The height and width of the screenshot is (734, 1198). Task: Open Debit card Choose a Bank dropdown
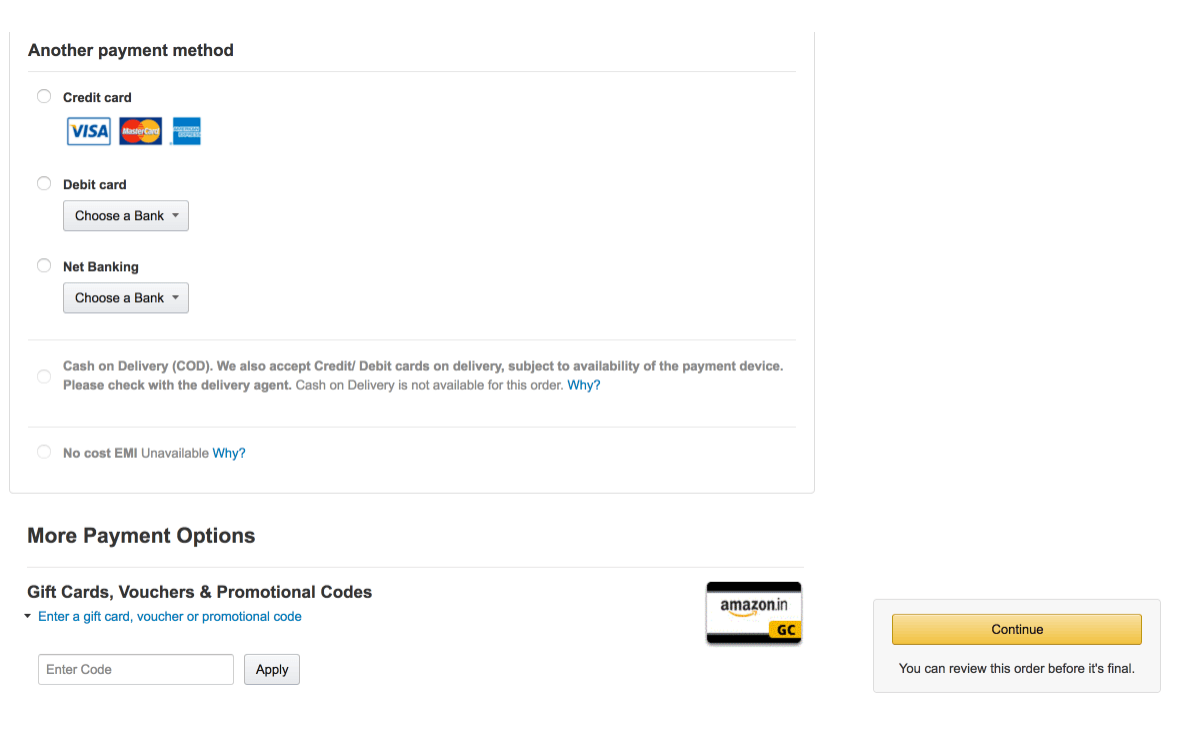coord(126,215)
